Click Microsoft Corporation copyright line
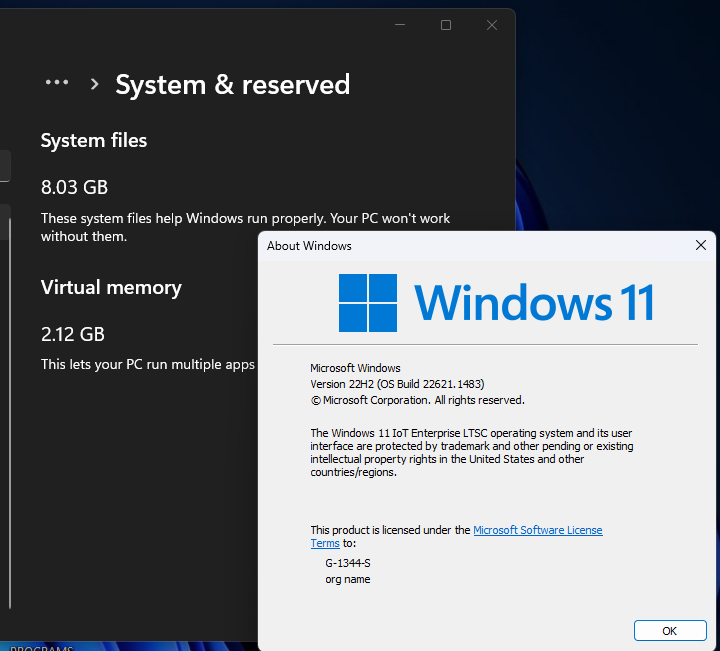Screen dimensions: 720x651 pos(417,400)
